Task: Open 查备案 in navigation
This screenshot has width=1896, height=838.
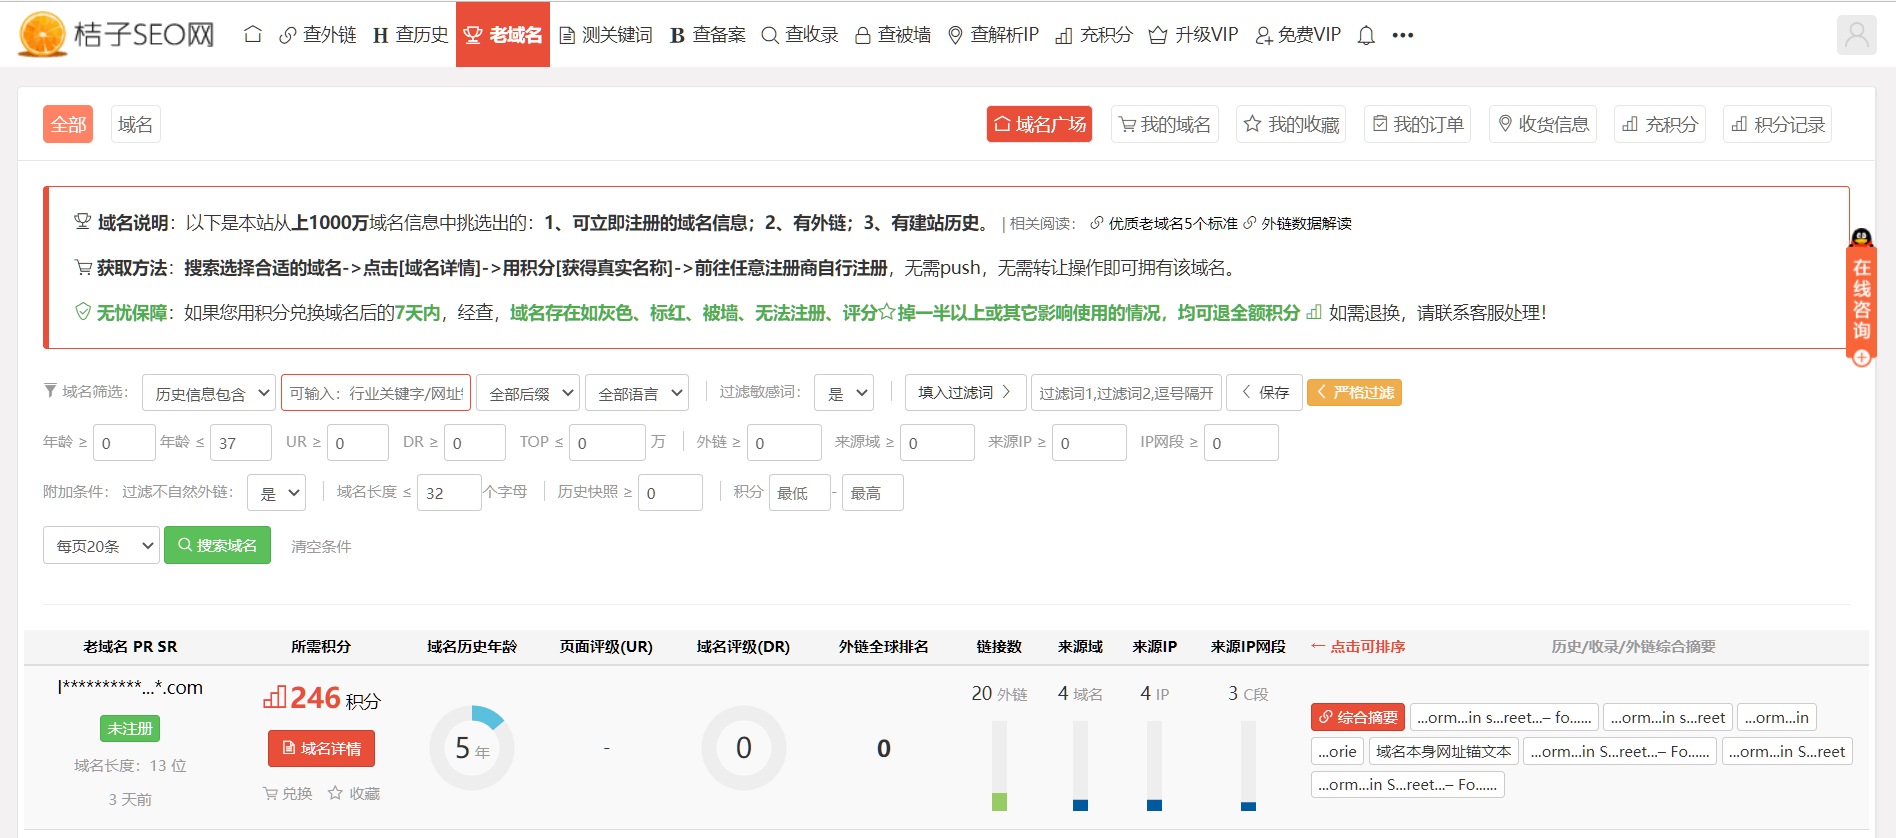Action: [708, 35]
